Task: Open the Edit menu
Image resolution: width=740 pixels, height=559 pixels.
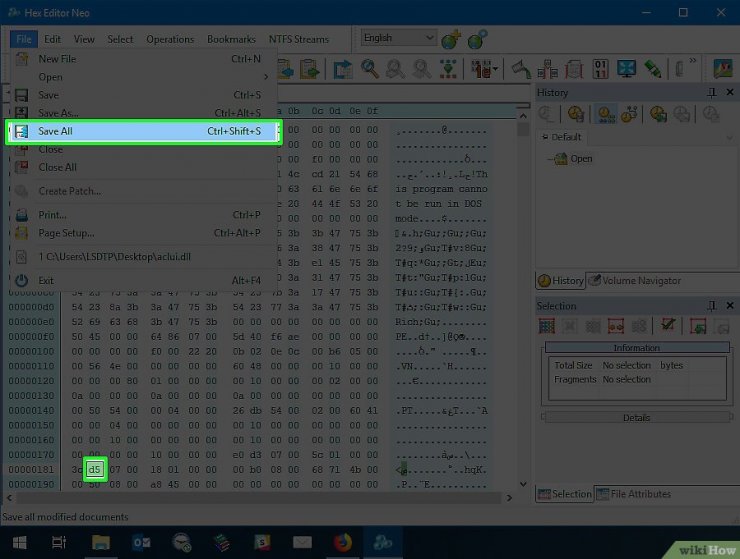Action: pos(52,39)
